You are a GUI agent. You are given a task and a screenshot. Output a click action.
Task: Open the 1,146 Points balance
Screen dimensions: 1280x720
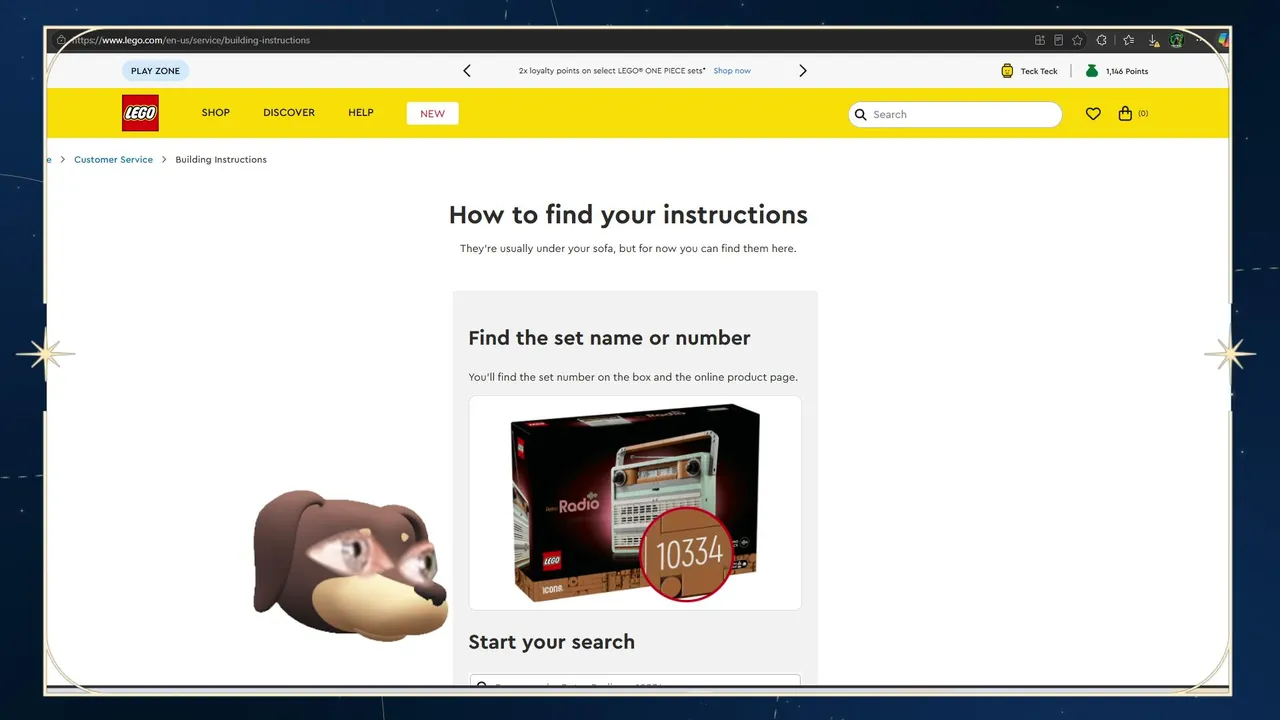pos(1127,72)
